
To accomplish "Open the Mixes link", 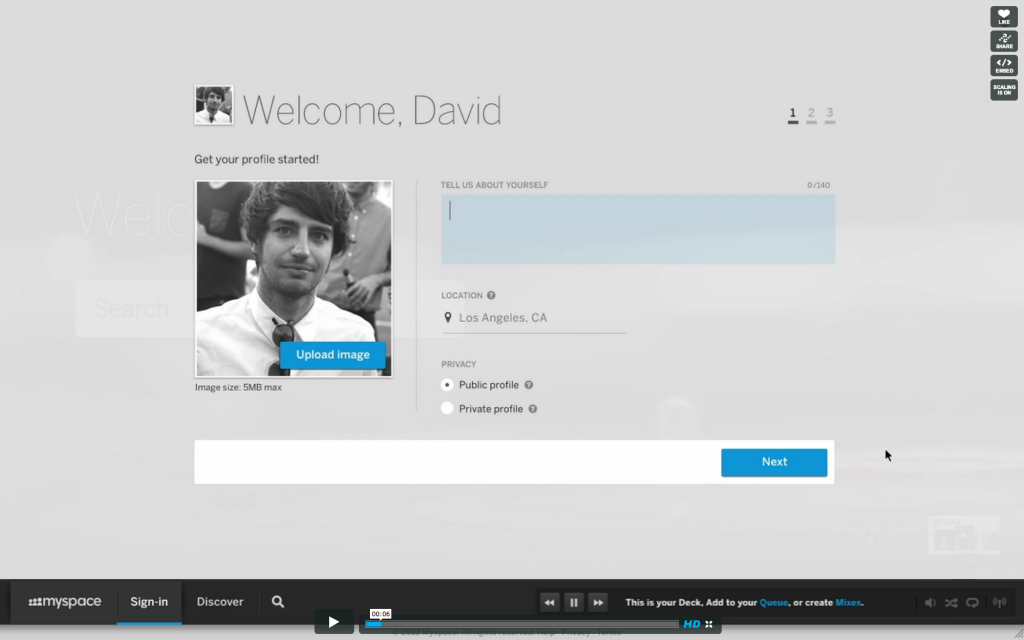I will [x=848, y=602].
